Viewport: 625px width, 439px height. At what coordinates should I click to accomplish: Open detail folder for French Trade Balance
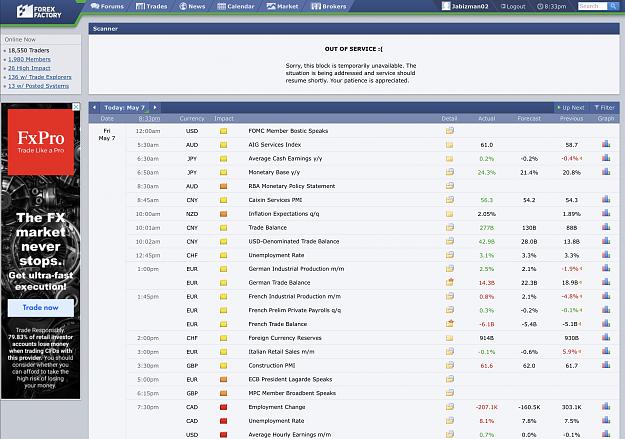coord(450,324)
